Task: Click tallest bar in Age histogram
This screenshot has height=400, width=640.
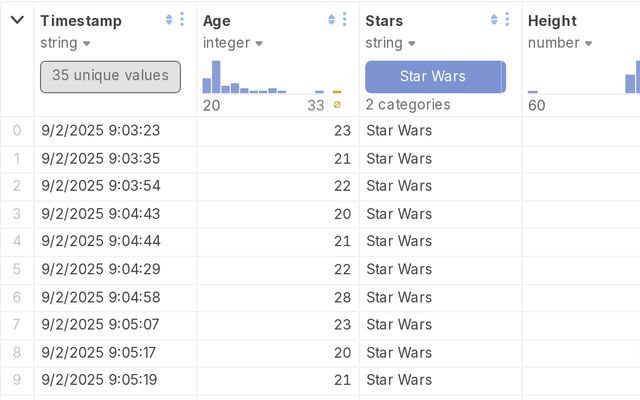Action: point(216,78)
